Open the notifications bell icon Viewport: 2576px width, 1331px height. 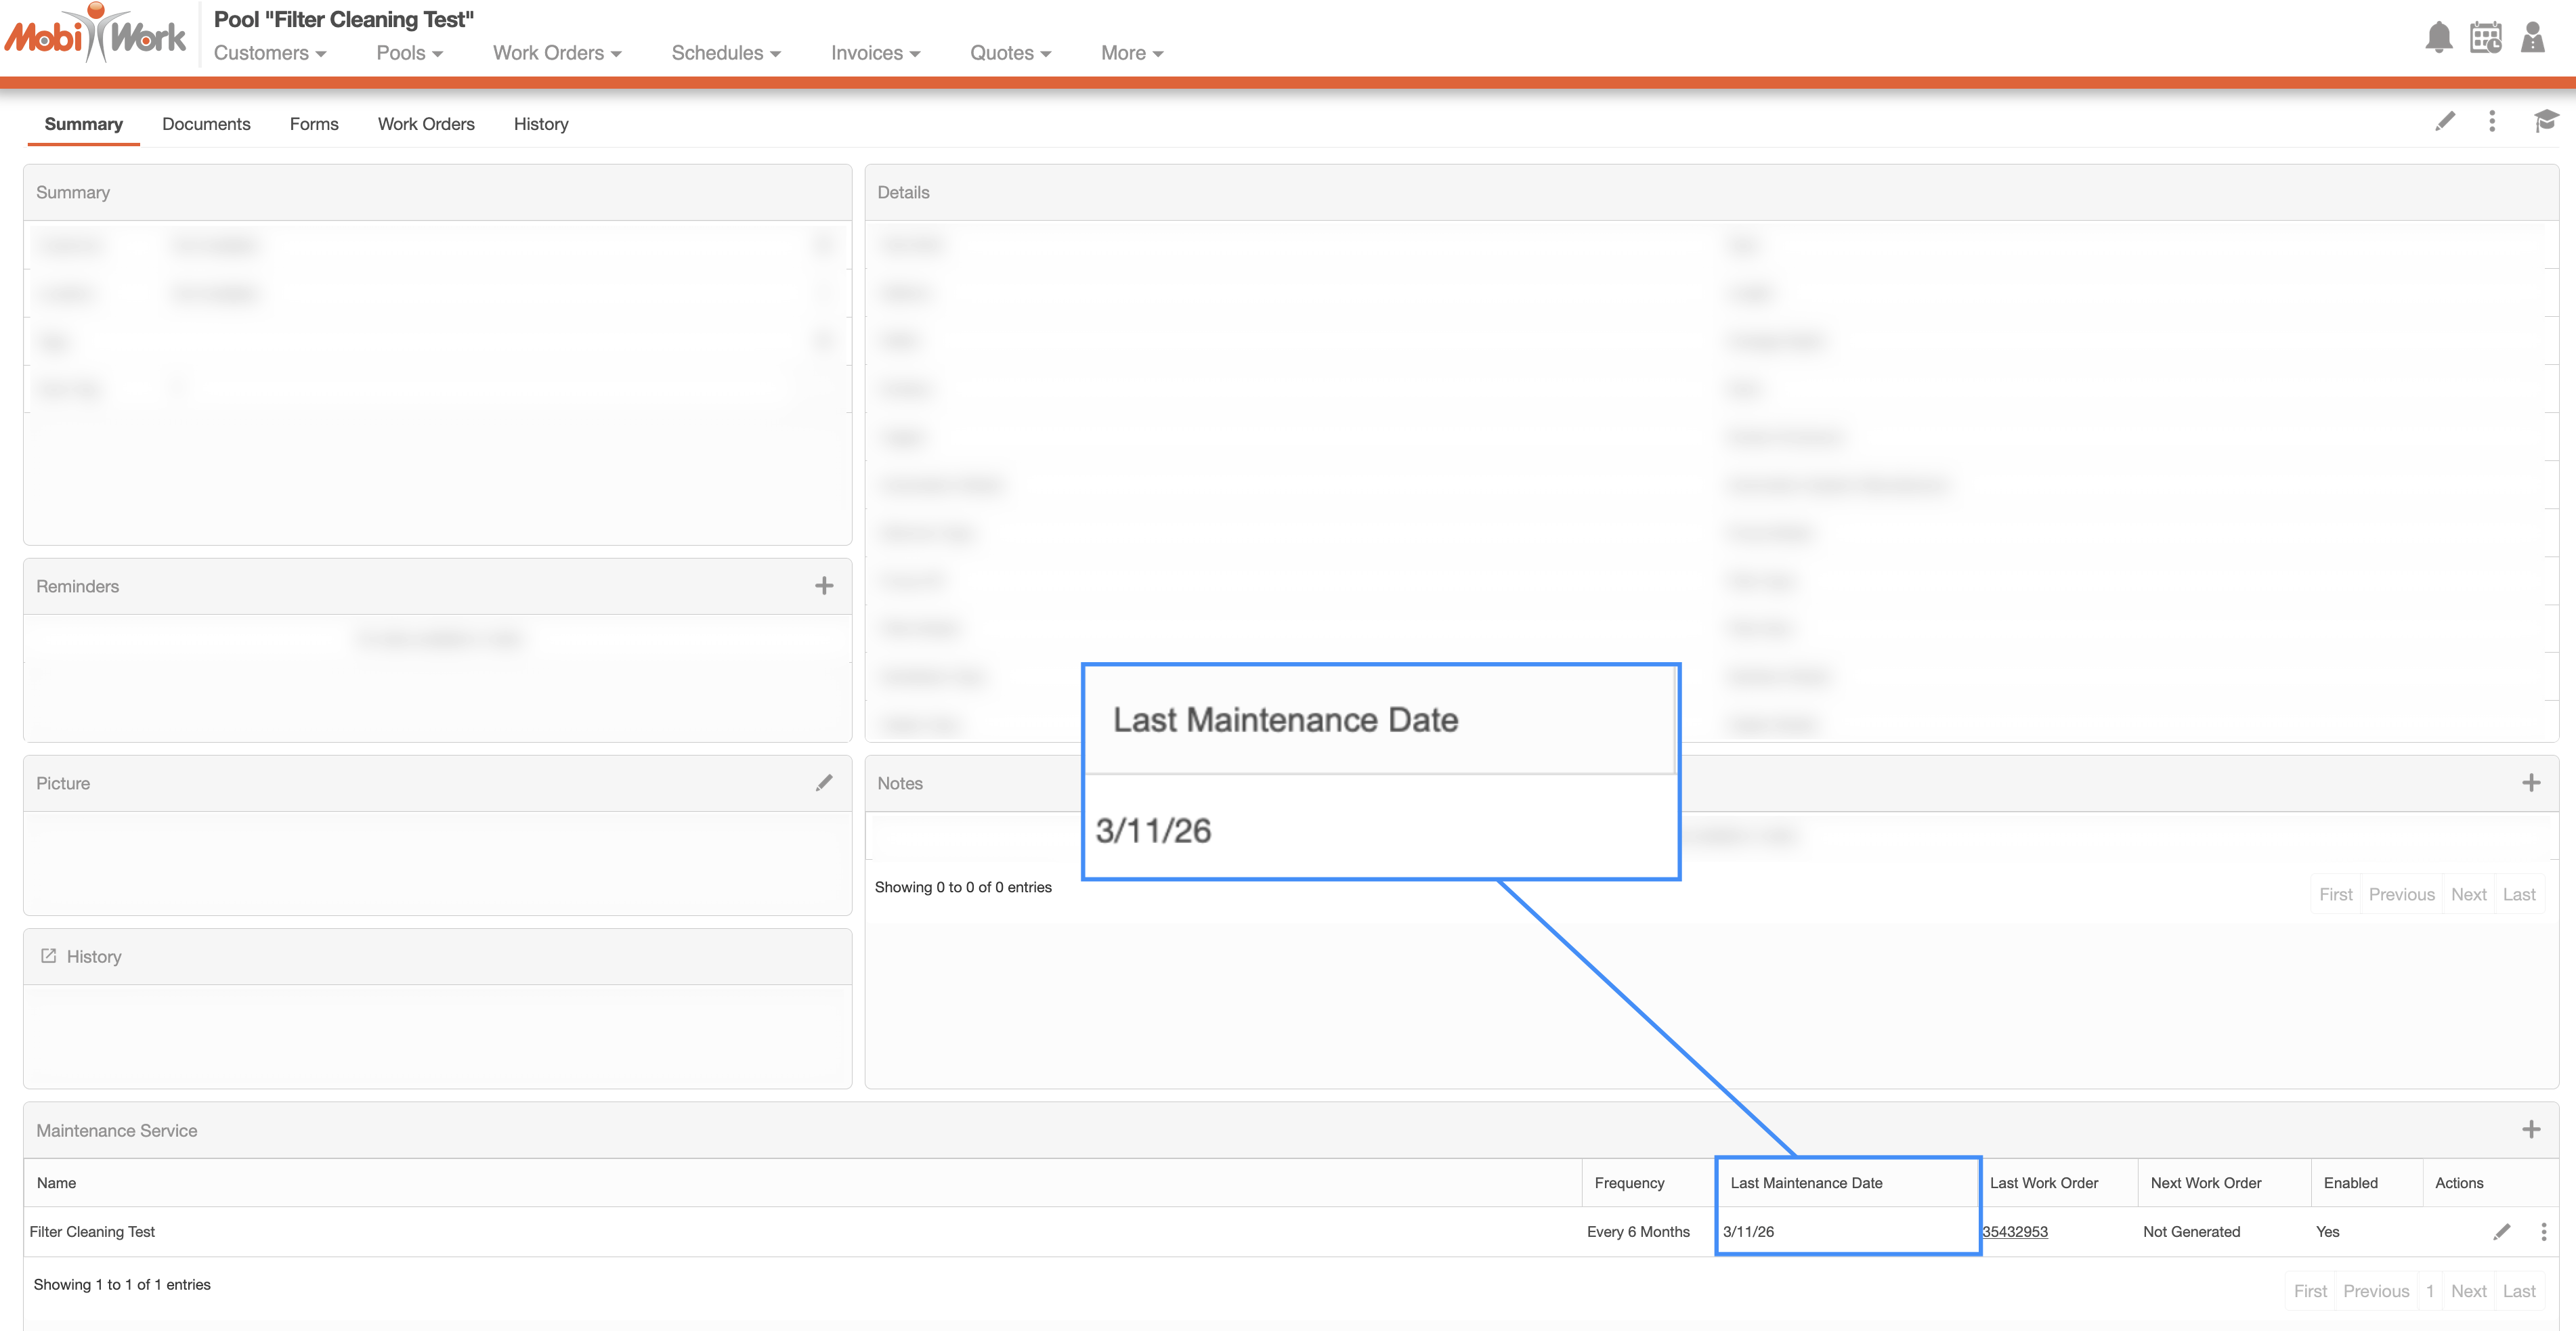(2438, 38)
